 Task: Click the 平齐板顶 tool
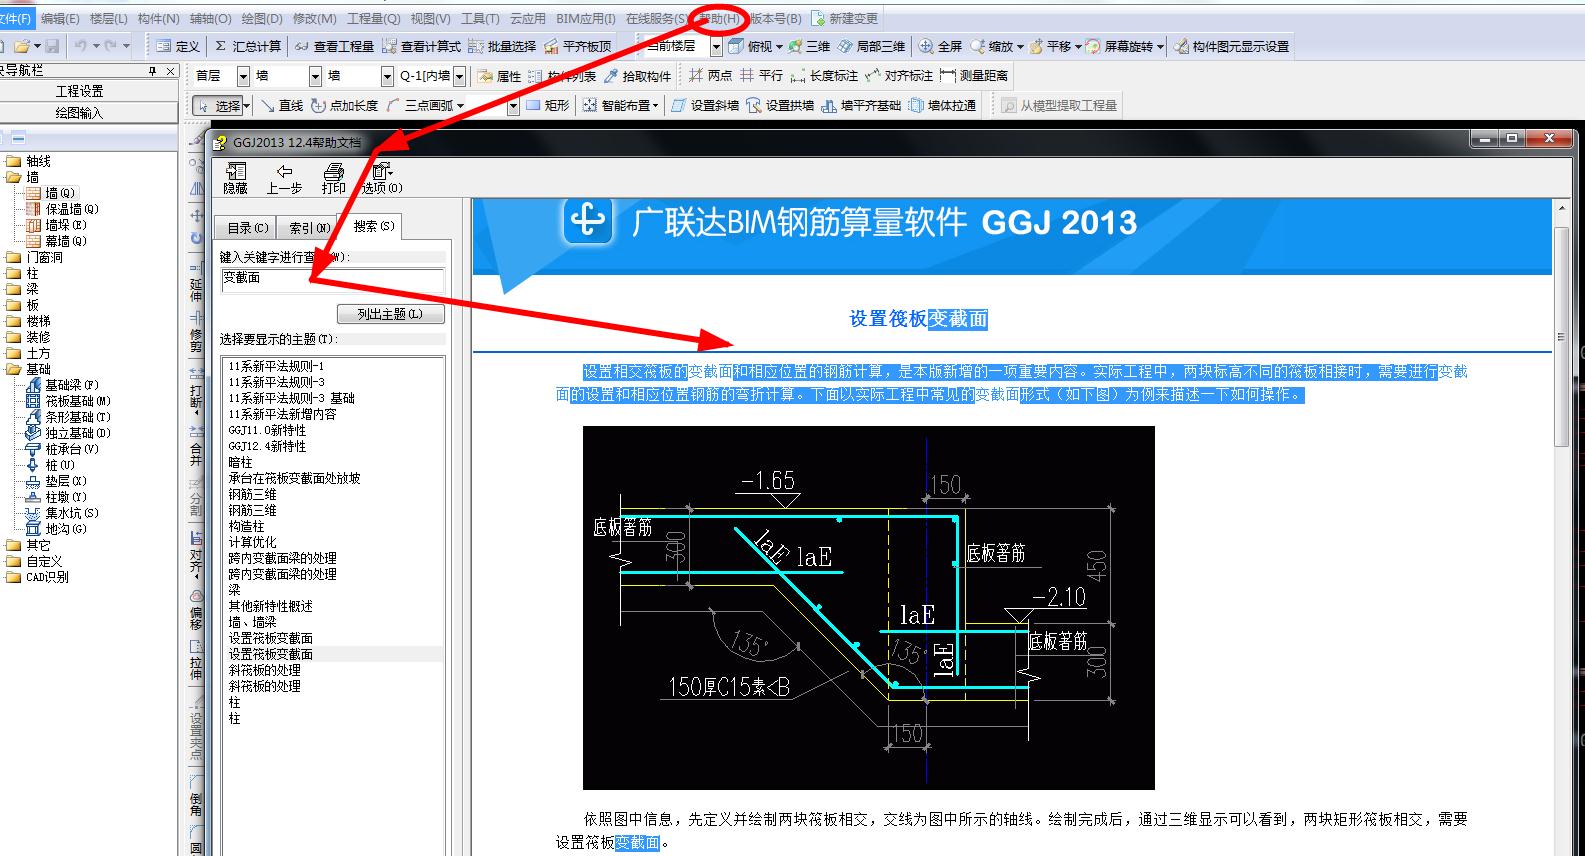(x=577, y=46)
